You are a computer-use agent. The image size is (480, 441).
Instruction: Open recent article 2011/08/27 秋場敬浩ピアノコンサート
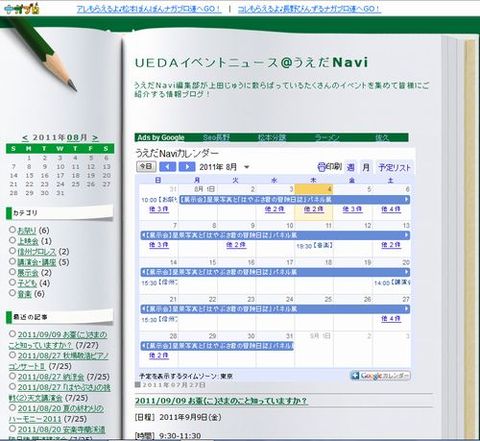tap(59, 361)
